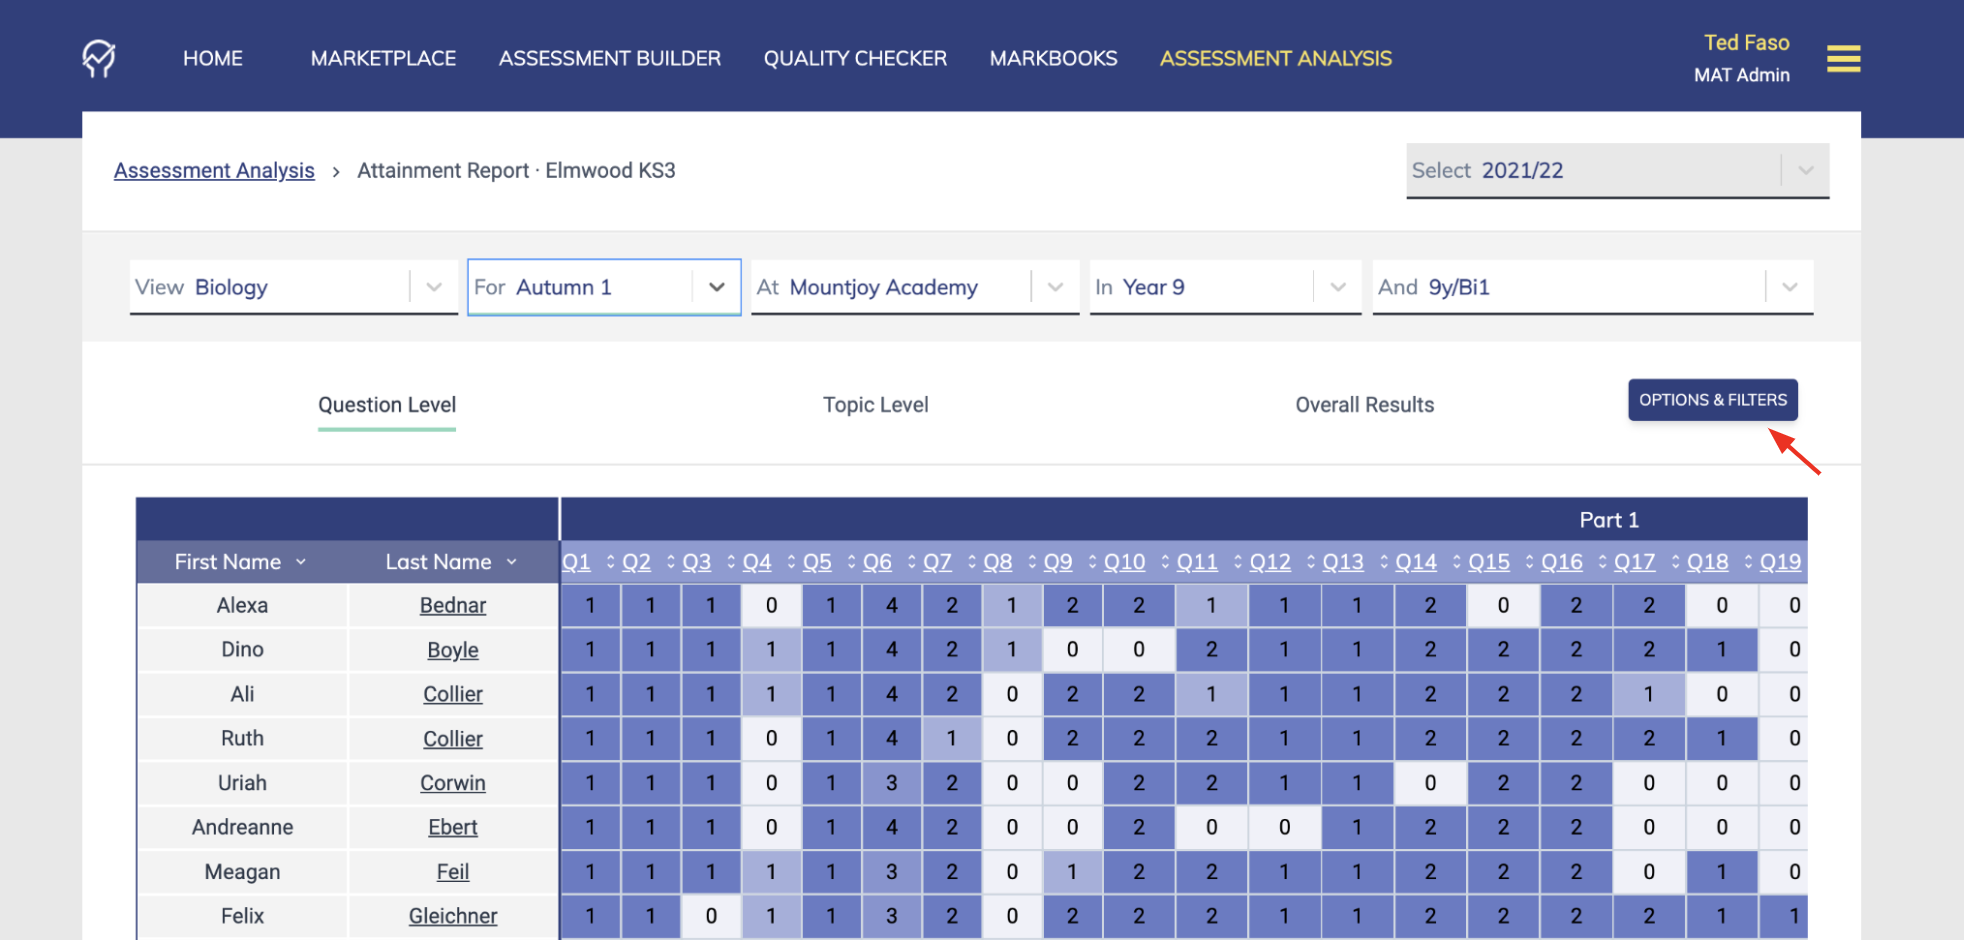Screen dimensions: 1964x940
Task: Open the Quality Checker page
Action: 855,58
